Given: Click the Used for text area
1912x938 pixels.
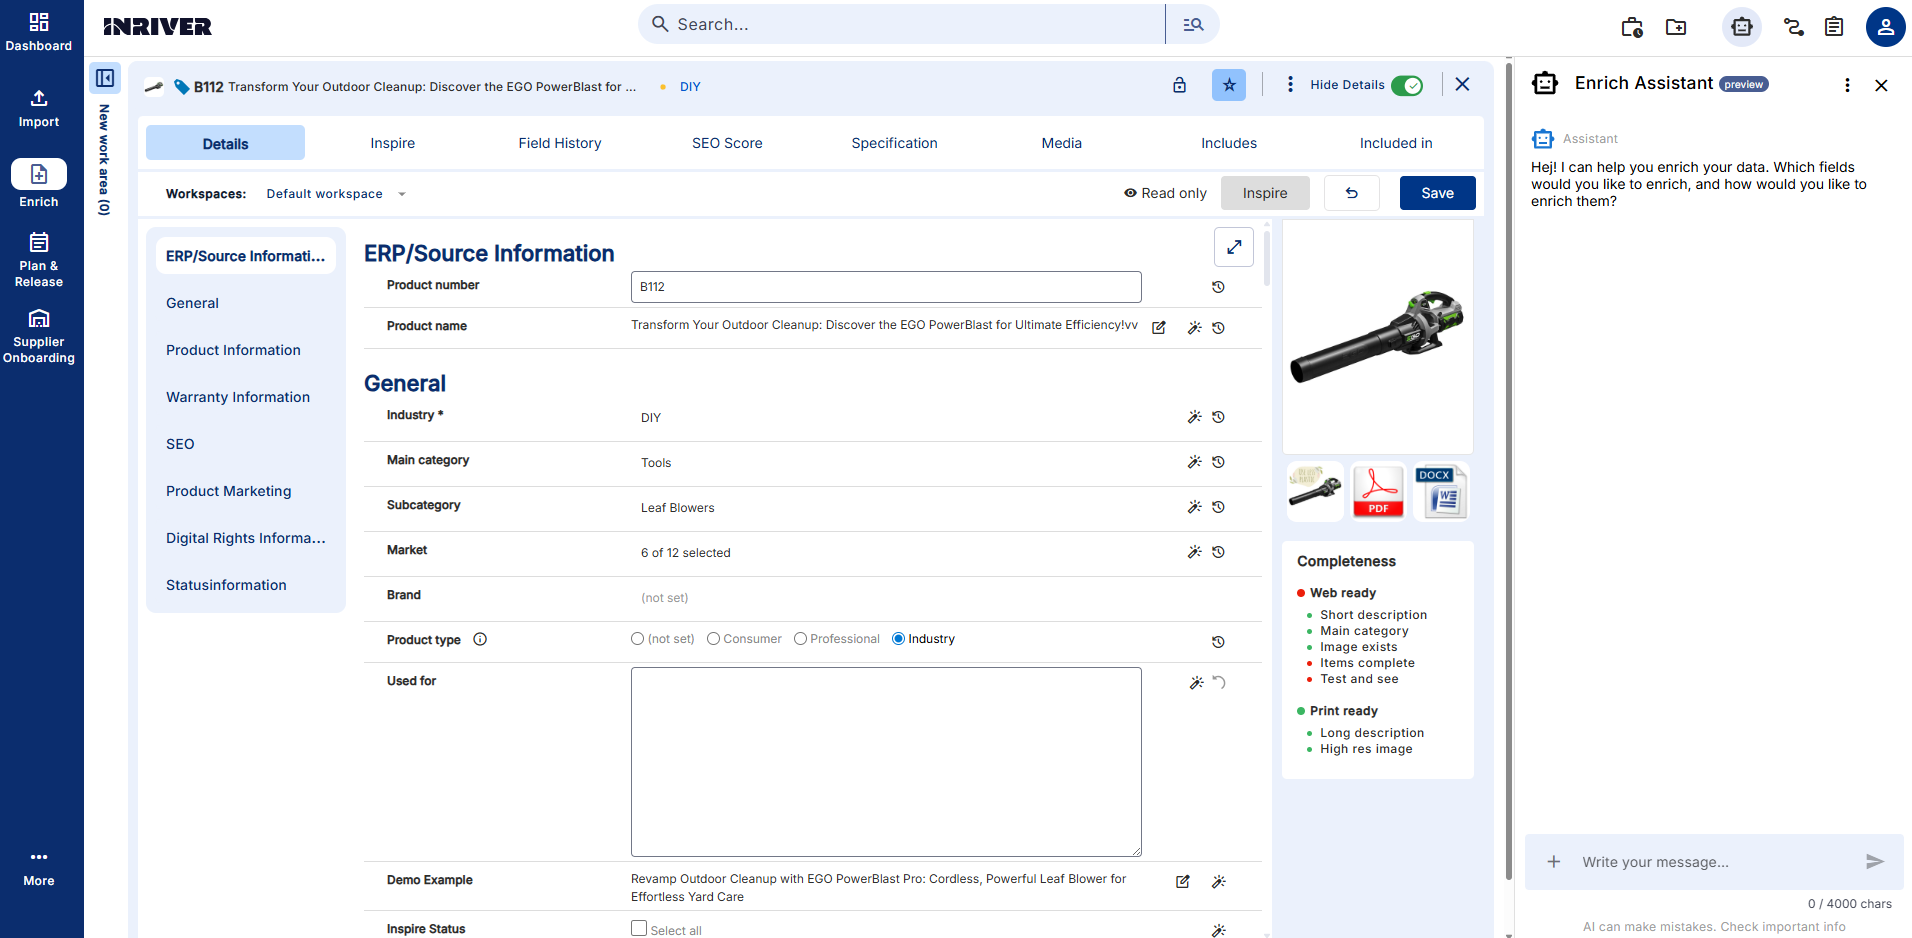Looking at the screenshot, I should click(886, 762).
